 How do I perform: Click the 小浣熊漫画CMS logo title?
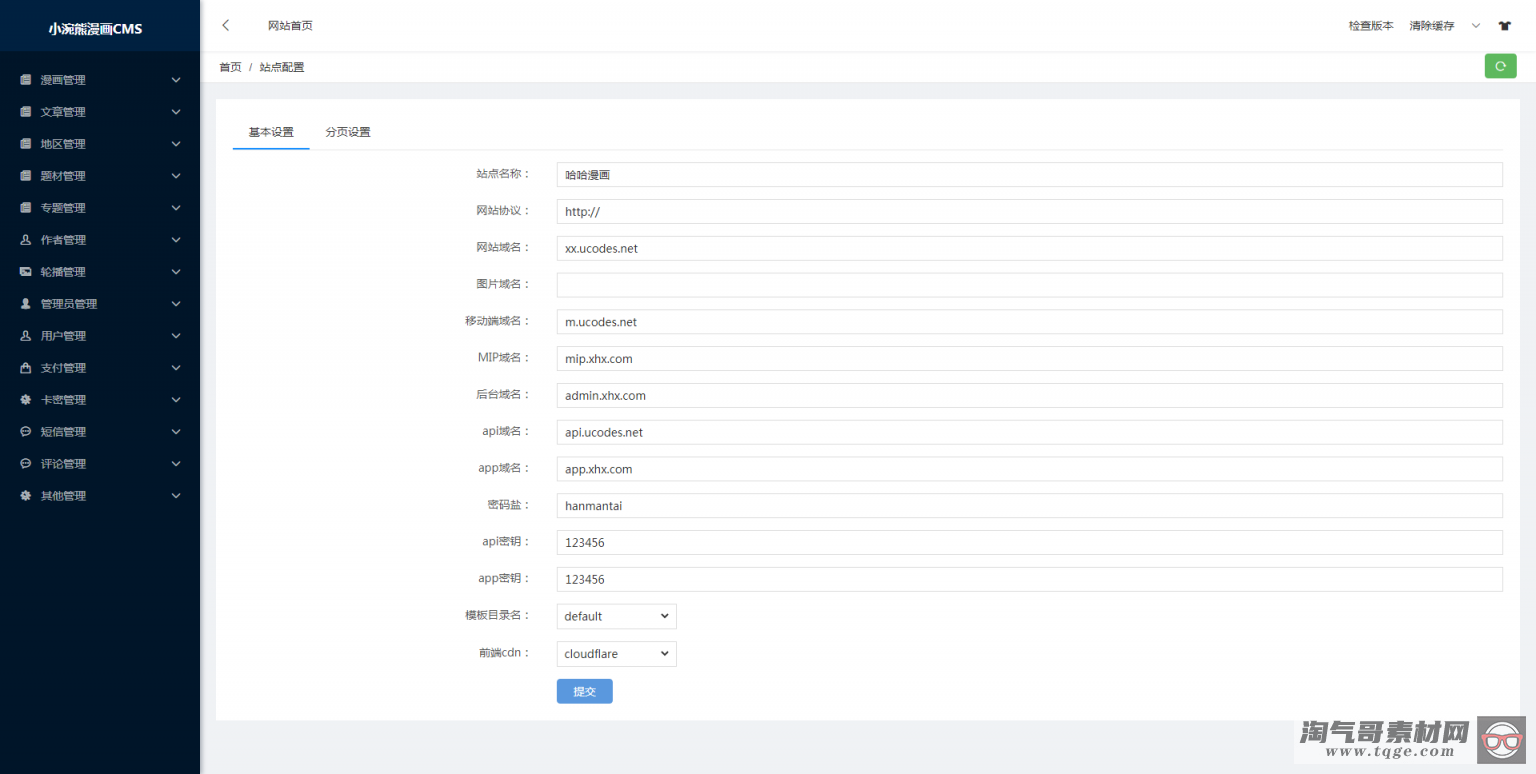(96, 29)
